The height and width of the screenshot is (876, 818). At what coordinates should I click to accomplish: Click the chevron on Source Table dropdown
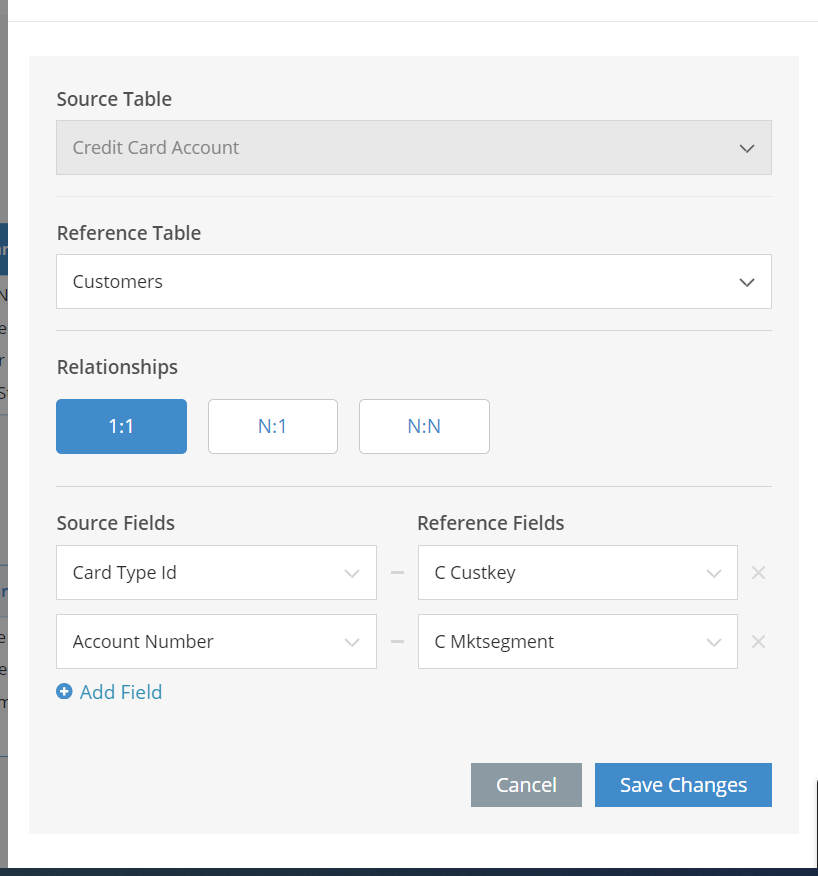pyautogui.click(x=747, y=147)
